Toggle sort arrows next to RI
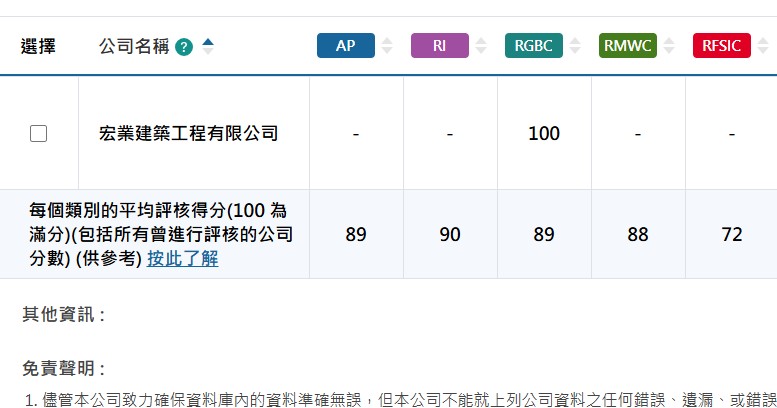Screen dimensions: 777x408 point(481,46)
